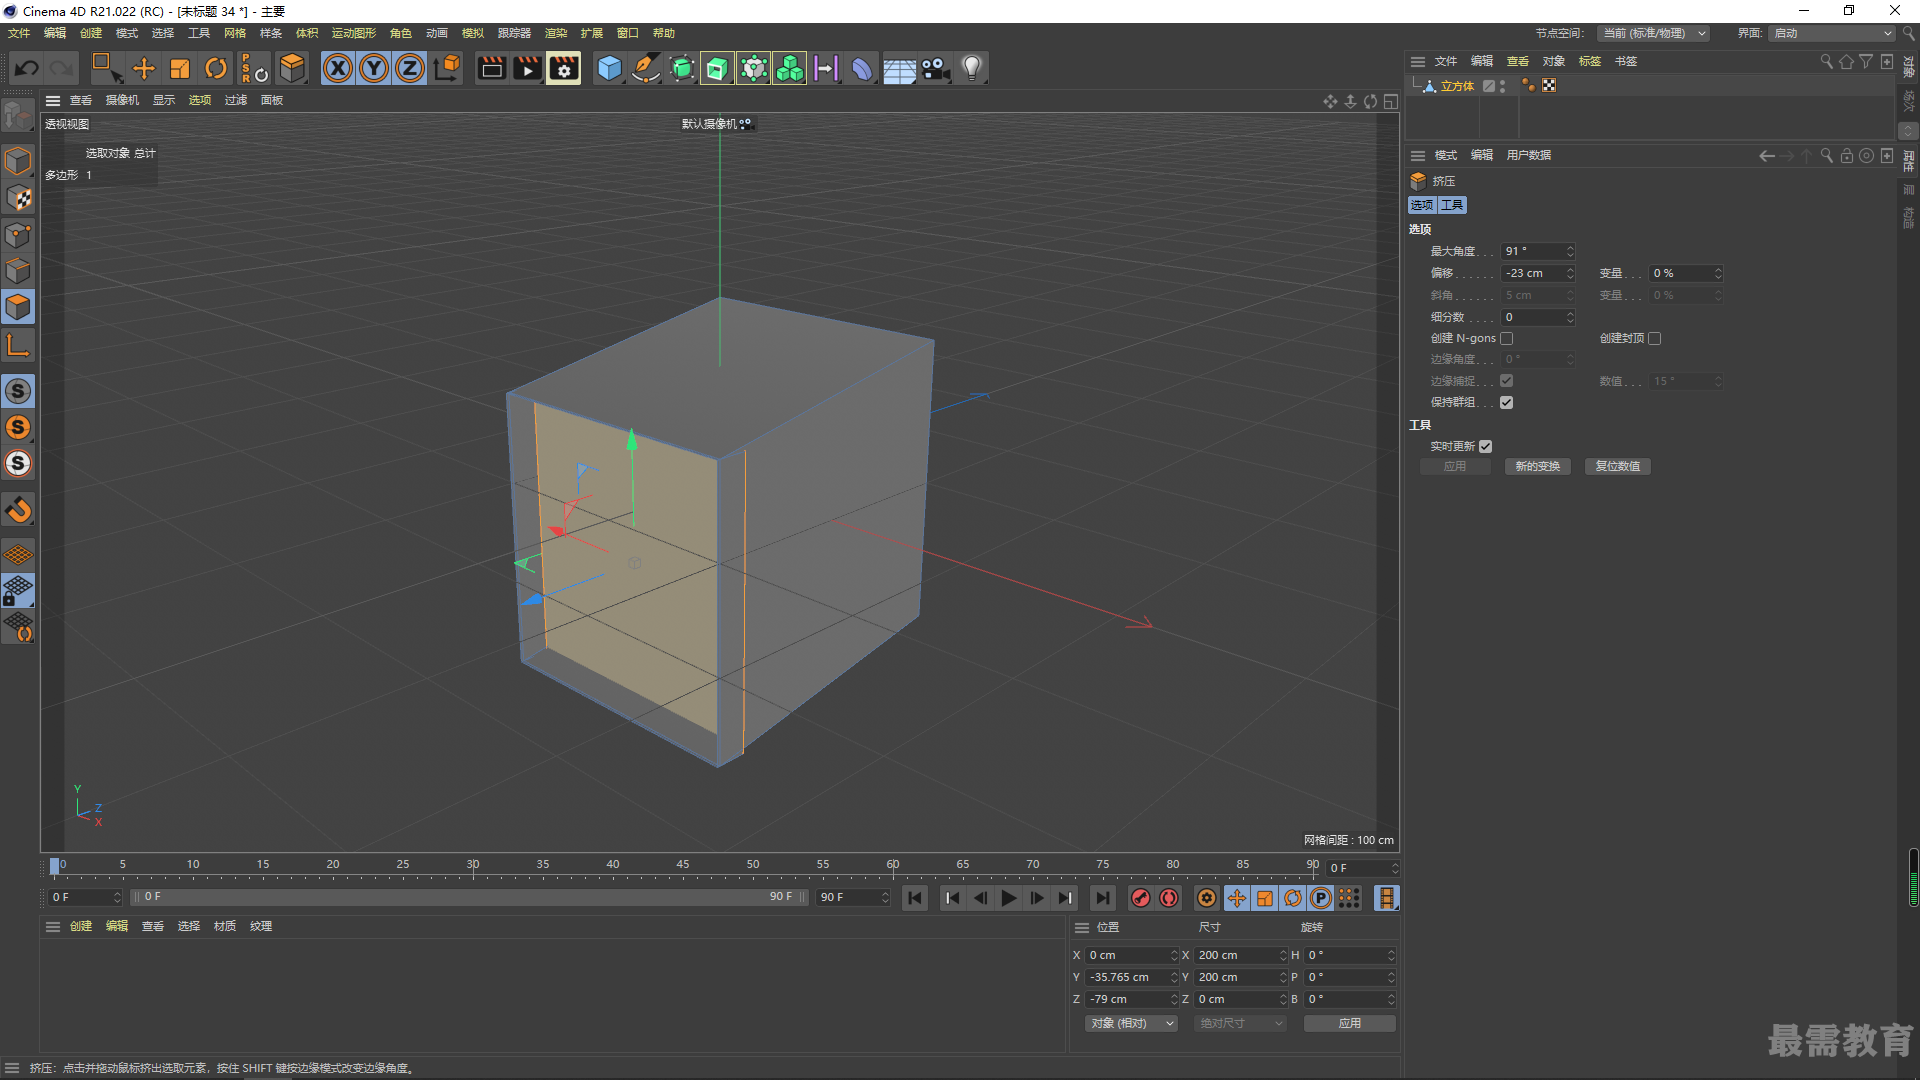The height and width of the screenshot is (1080, 1920).
Task: Open Render Settings gear clapperboard
Action: [x=564, y=68]
